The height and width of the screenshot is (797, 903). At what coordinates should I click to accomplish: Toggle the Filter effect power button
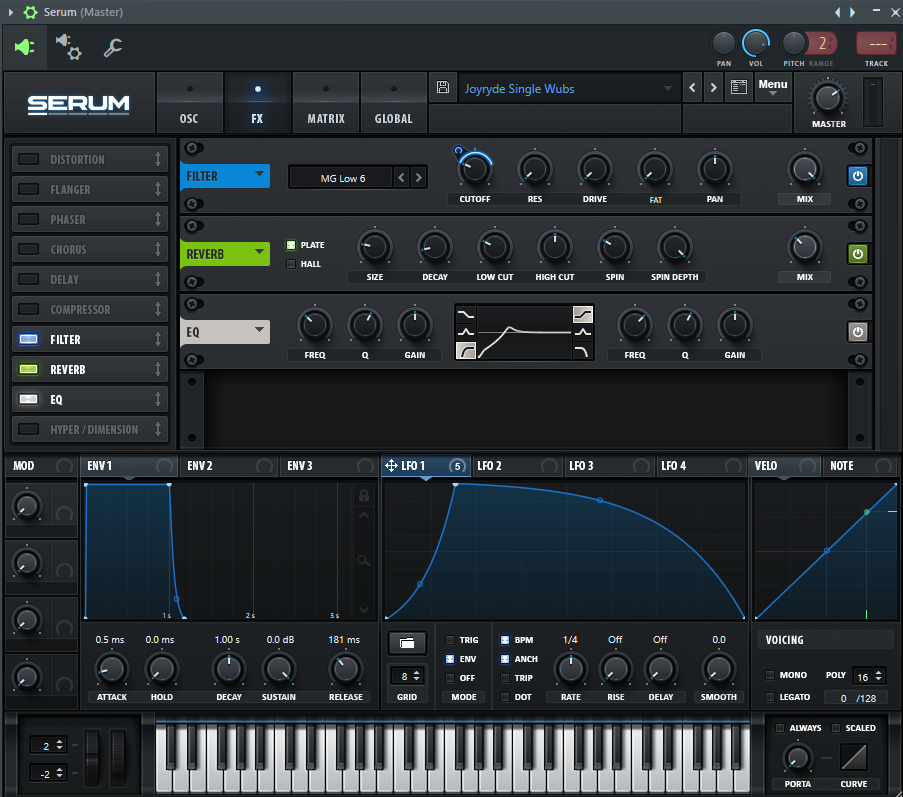pyautogui.click(x=858, y=176)
